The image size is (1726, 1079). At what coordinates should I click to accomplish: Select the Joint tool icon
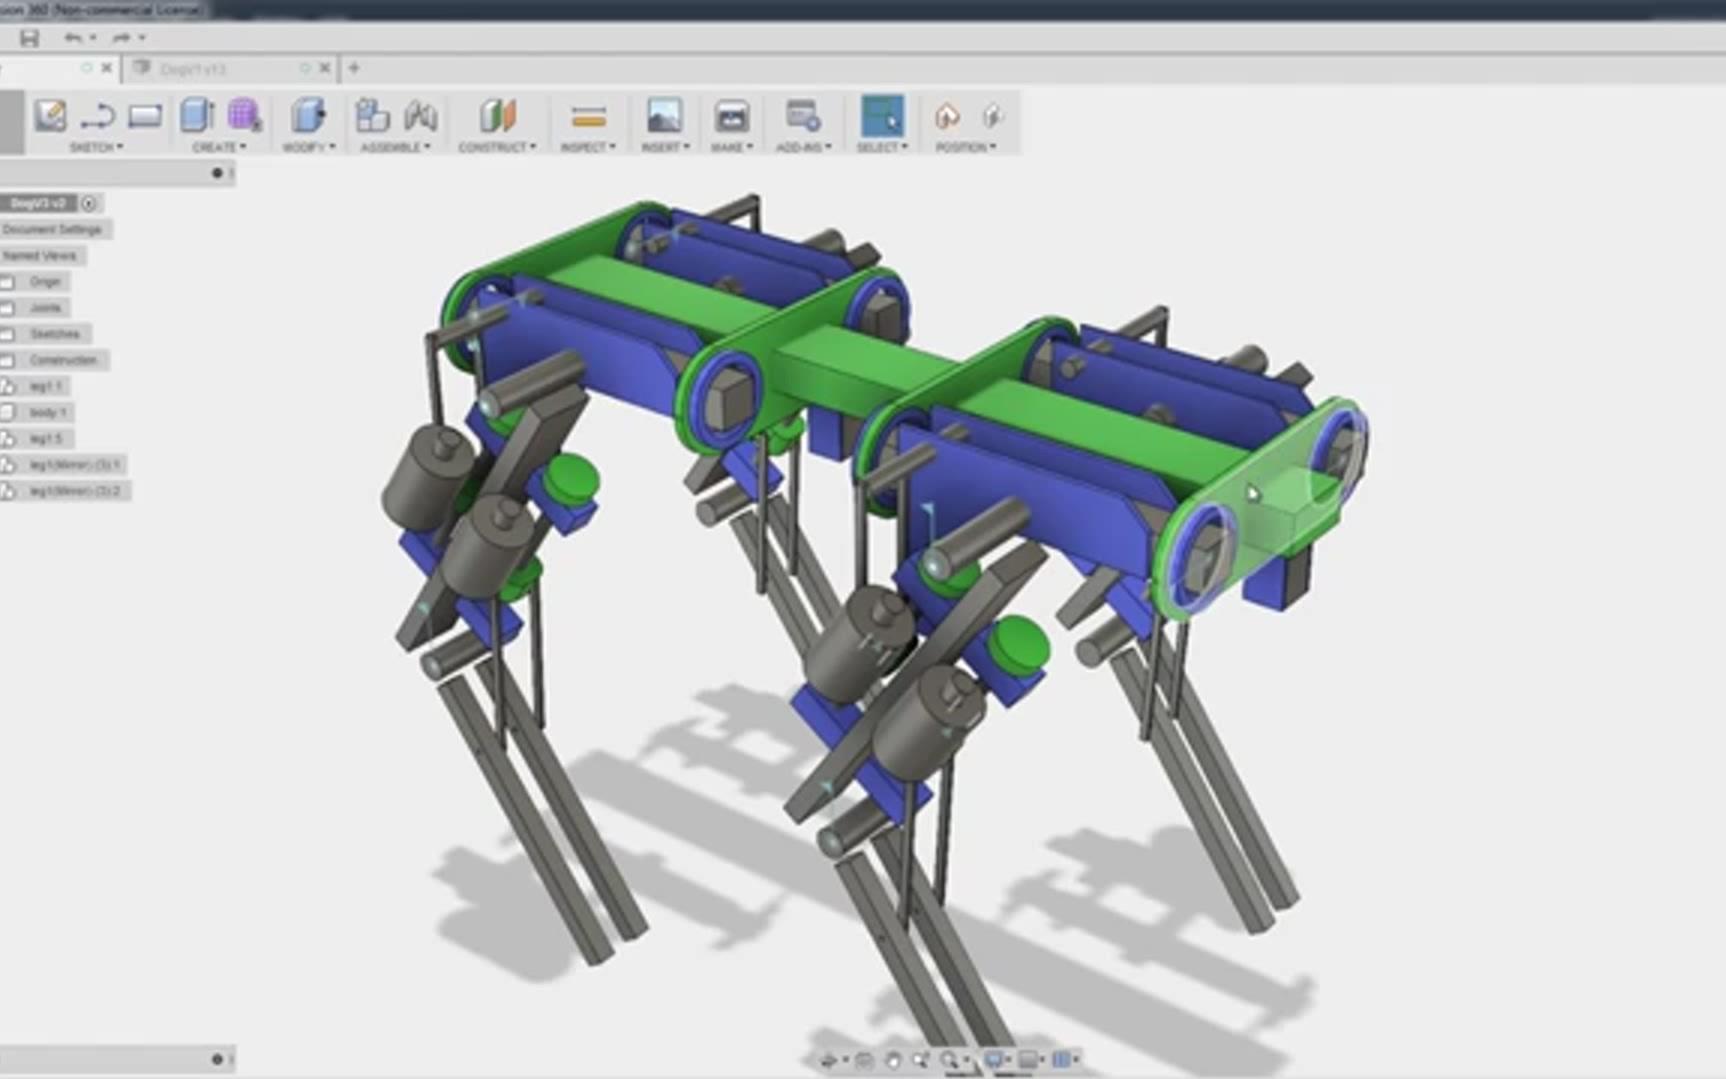[421, 116]
